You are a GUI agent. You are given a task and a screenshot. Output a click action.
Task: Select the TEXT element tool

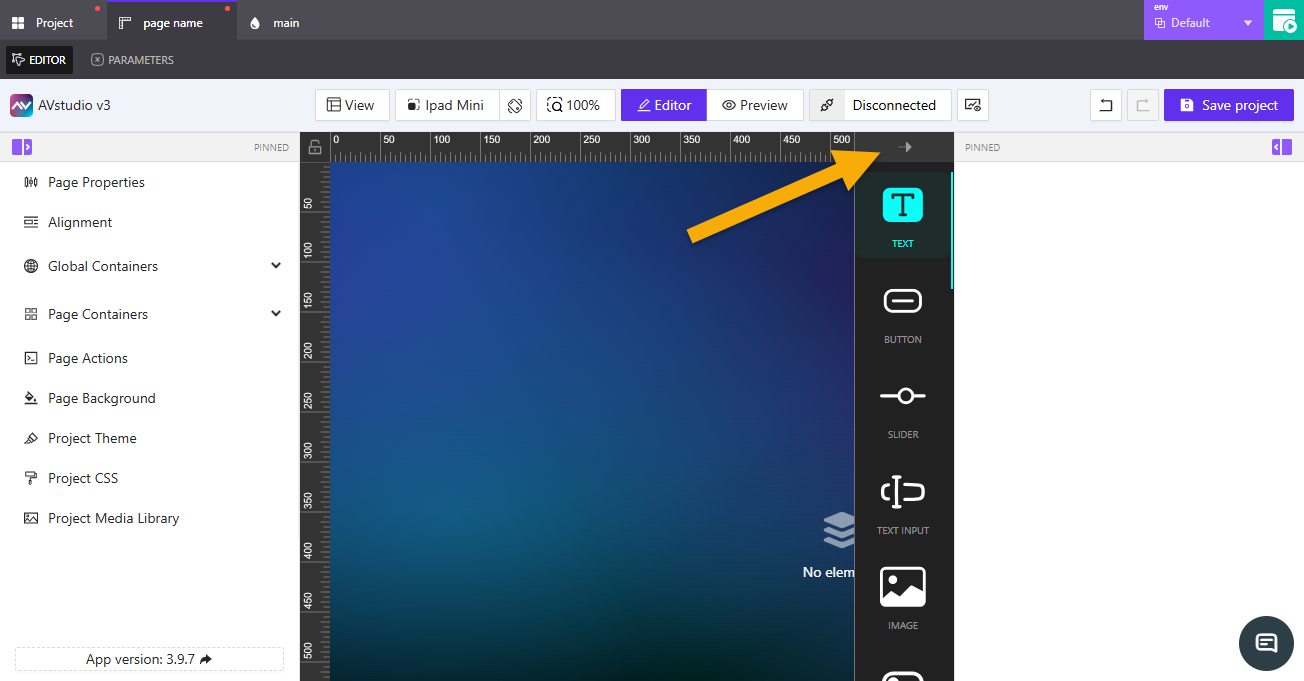902,214
